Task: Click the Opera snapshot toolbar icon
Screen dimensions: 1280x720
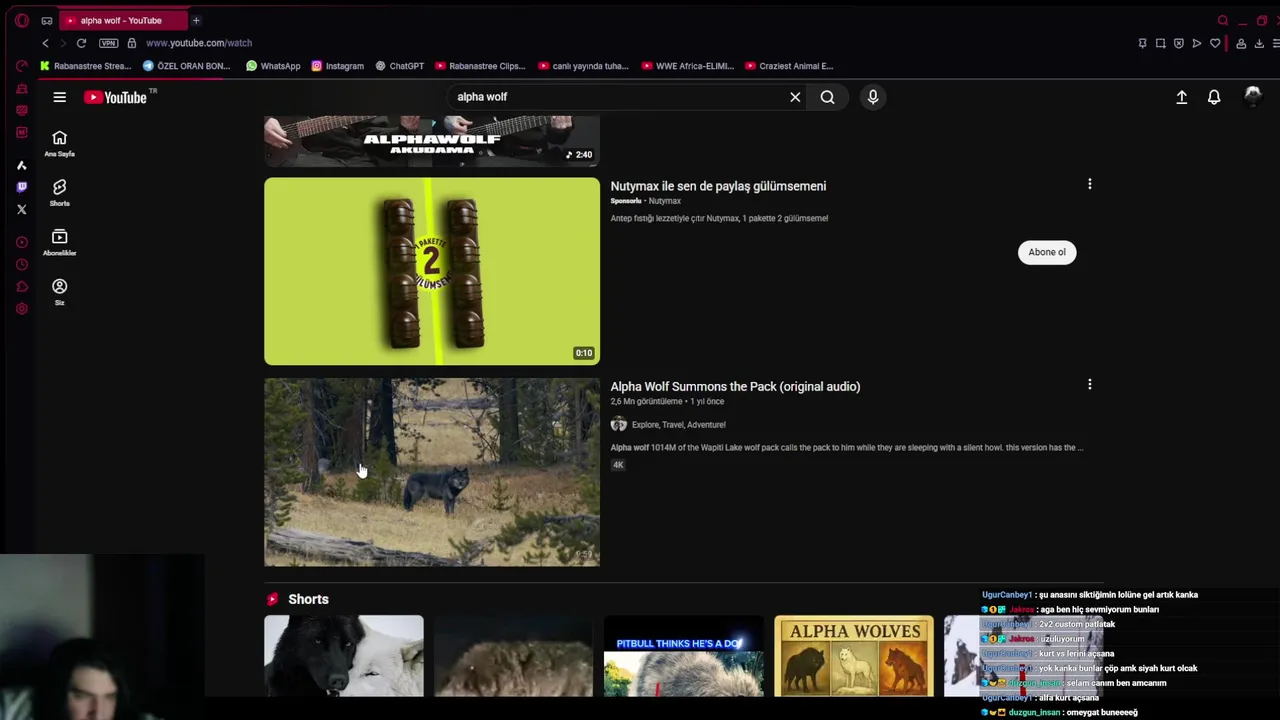Action: 1160,43
